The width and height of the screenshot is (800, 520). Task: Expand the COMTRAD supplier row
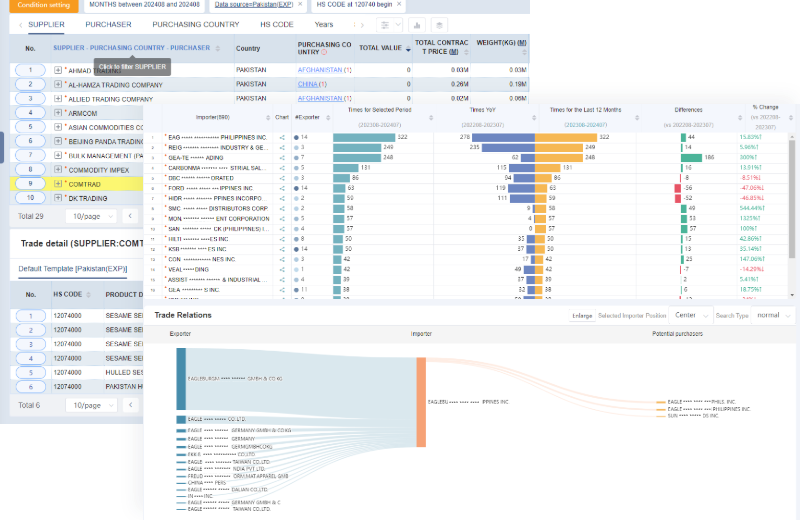(58, 184)
